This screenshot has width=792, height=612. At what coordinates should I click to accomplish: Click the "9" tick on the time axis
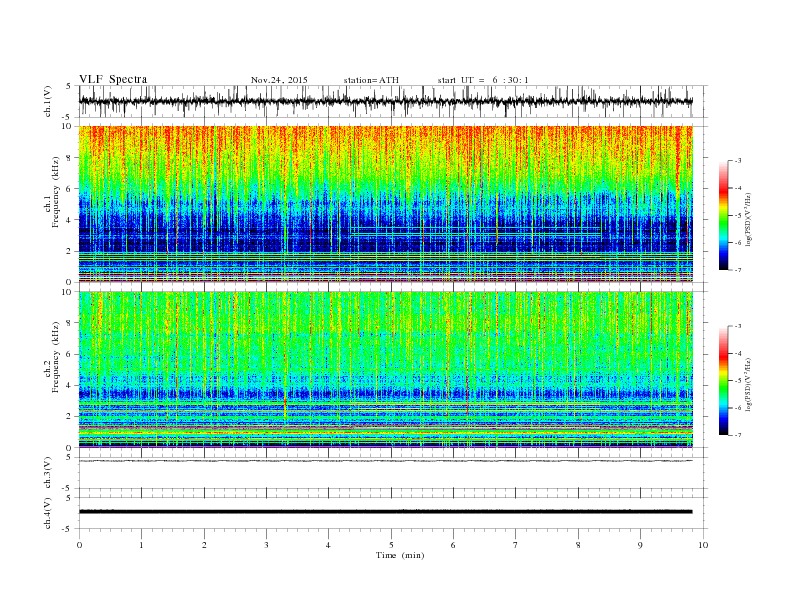(x=640, y=545)
